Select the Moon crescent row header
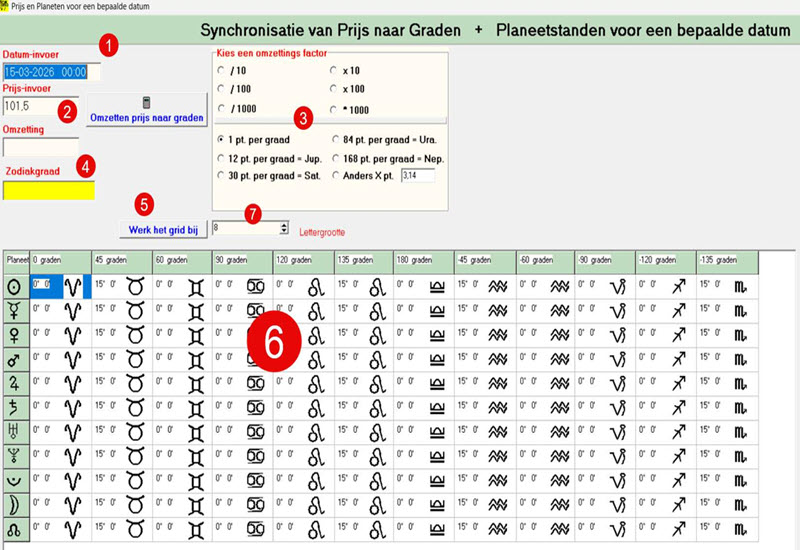800x550 pixels. pyautogui.click(x=16, y=505)
